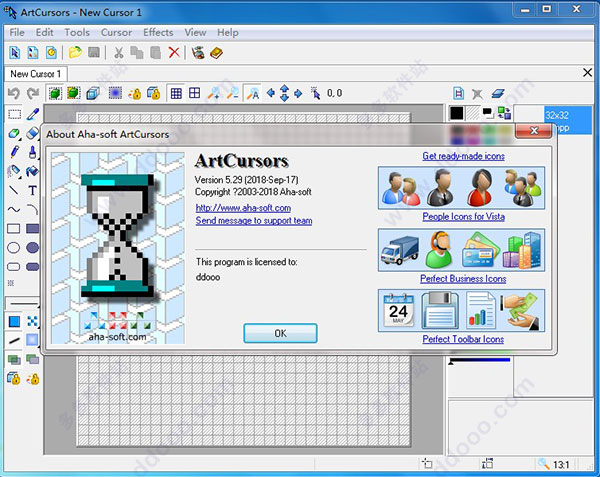This screenshot has height=477, width=600.
Task: Click the blue gradient slider bar
Action: [x=479, y=360]
